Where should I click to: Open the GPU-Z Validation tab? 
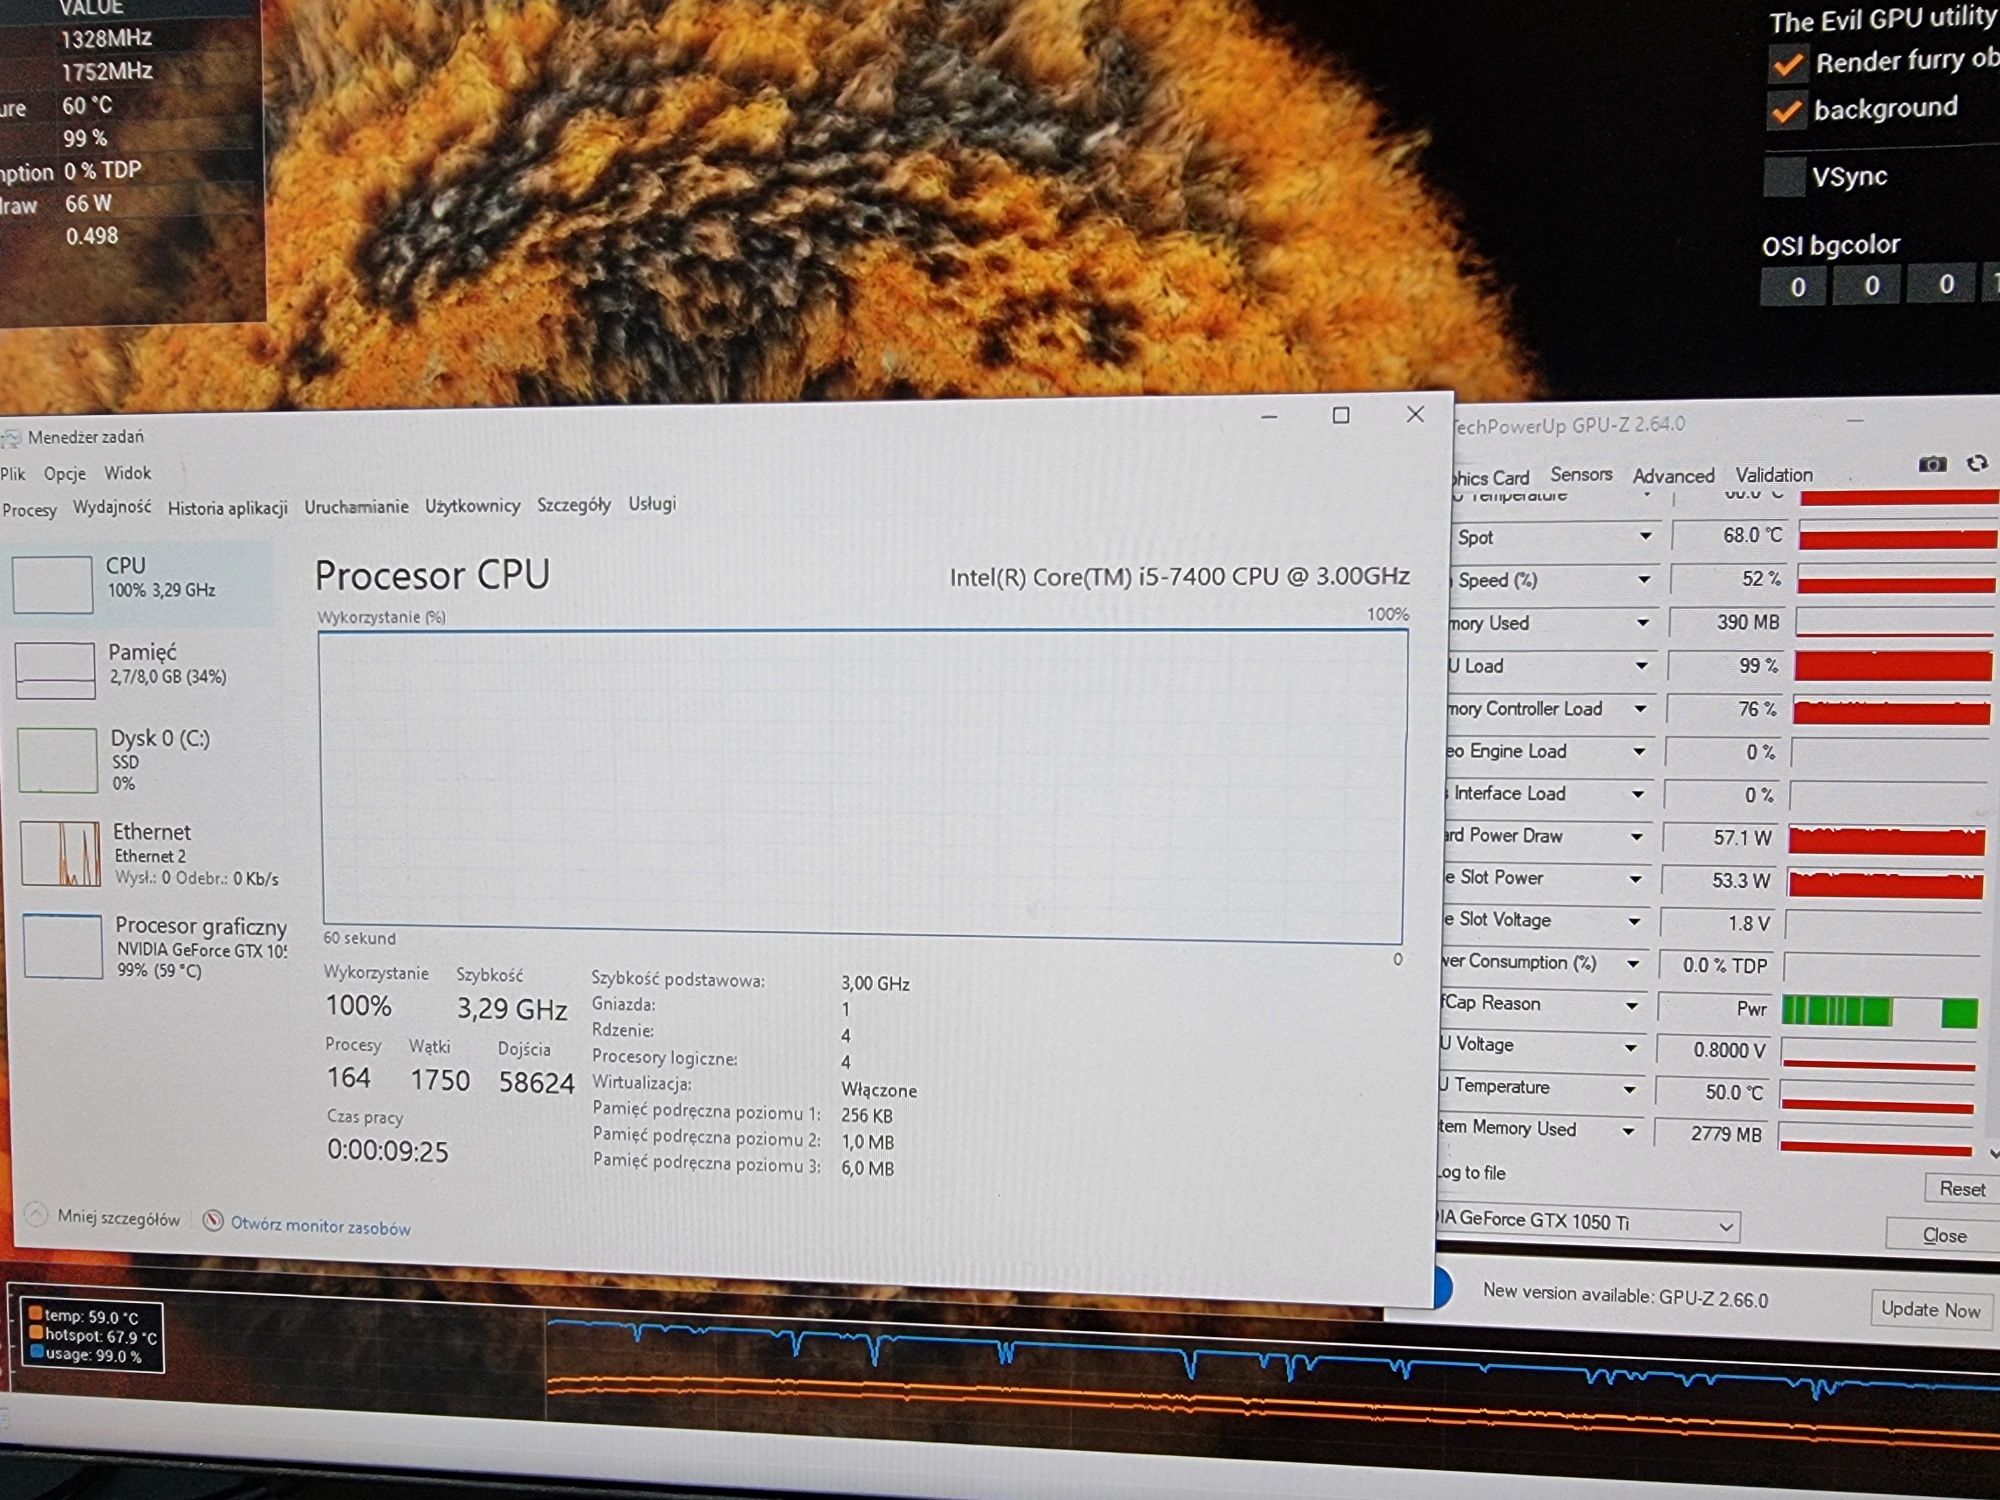coord(1774,475)
